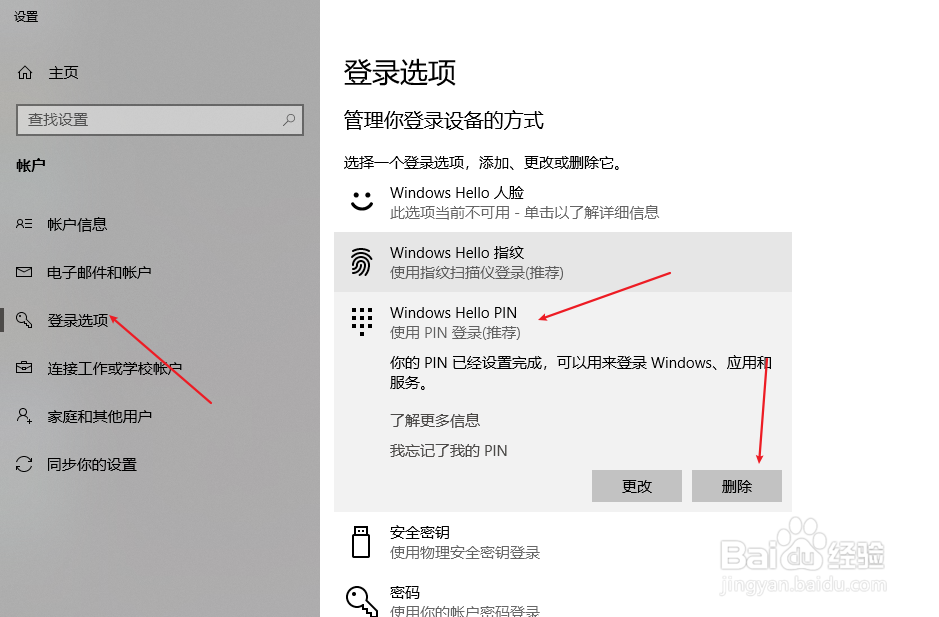Open 连接工作或学校帐户 page
Image resolution: width=939 pixels, height=617 pixels.
point(114,368)
